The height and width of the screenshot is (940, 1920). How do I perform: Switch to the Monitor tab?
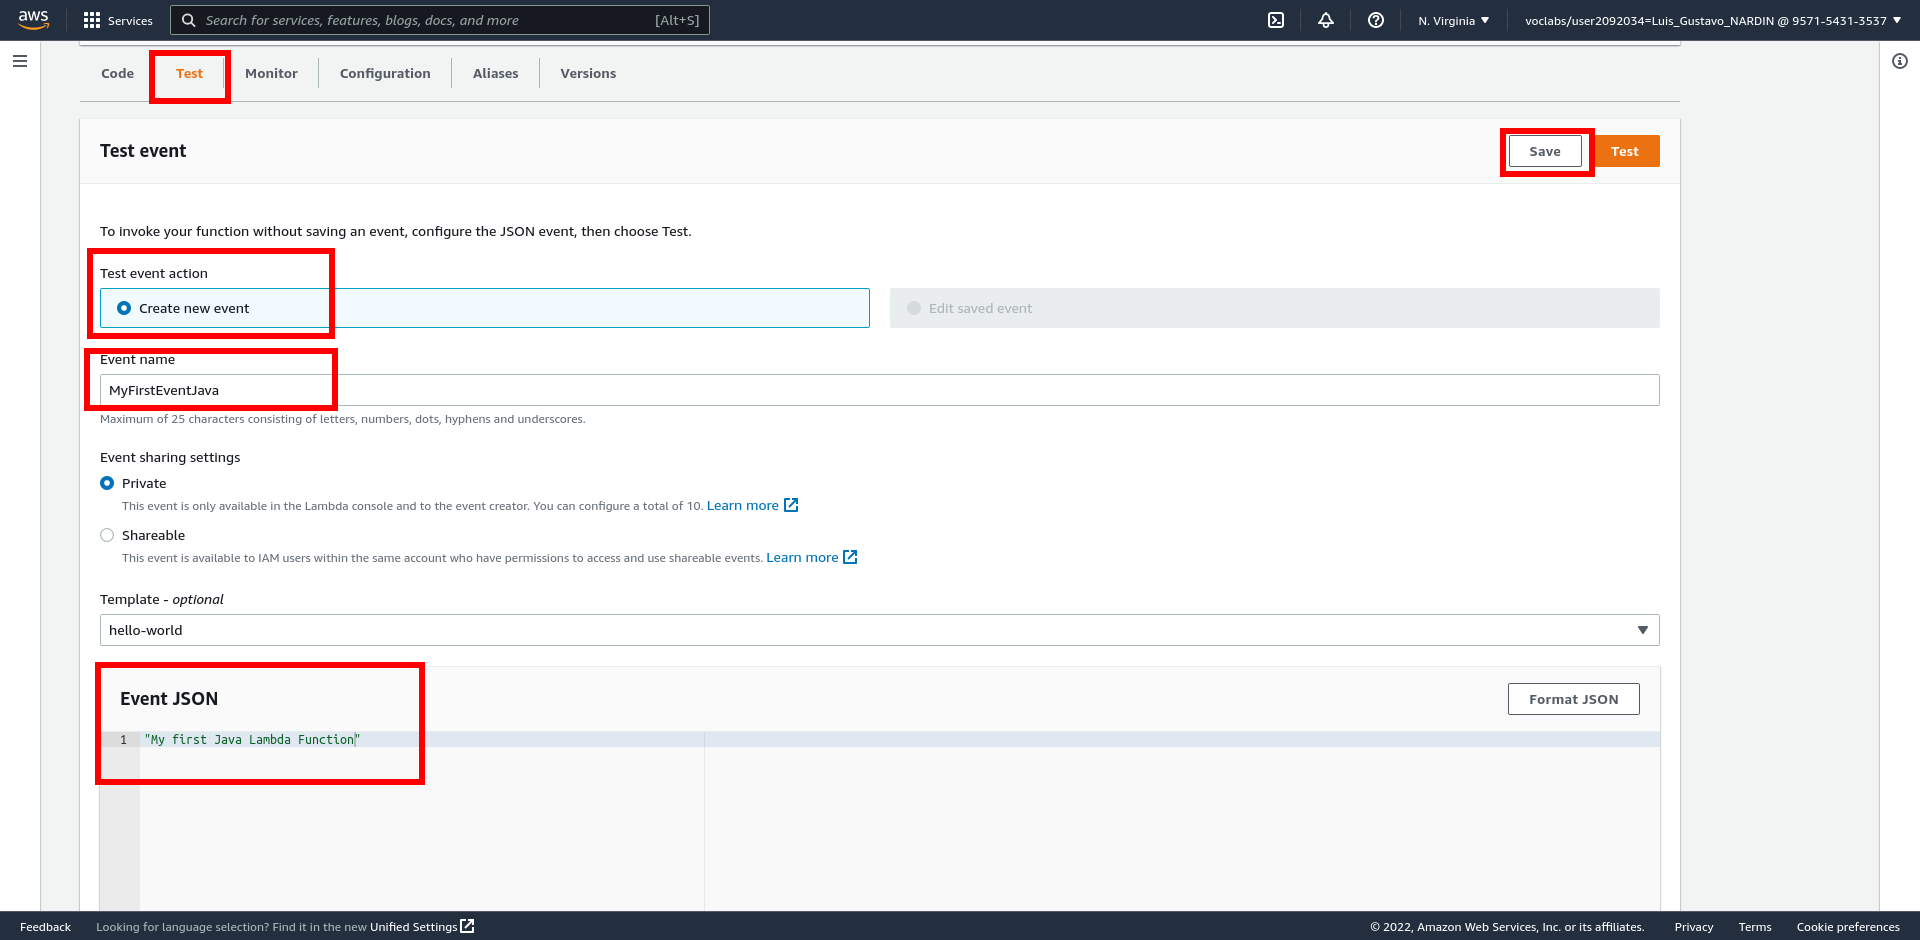point(271,73)
